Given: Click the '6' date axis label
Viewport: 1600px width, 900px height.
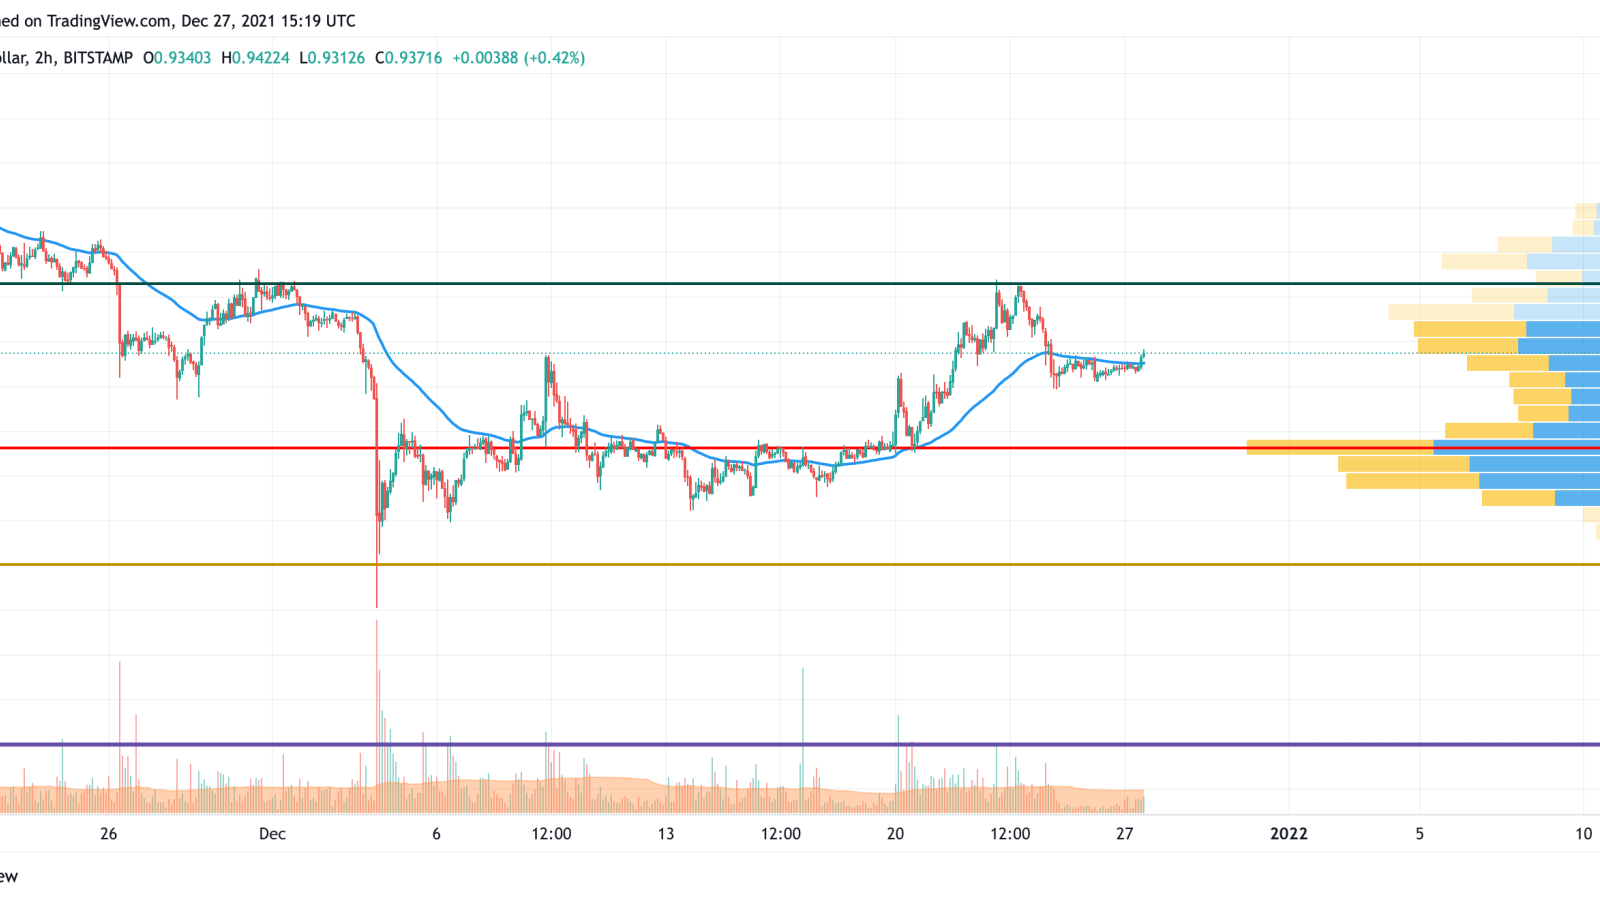Looking at the screenshot, I should click(436, 833).
